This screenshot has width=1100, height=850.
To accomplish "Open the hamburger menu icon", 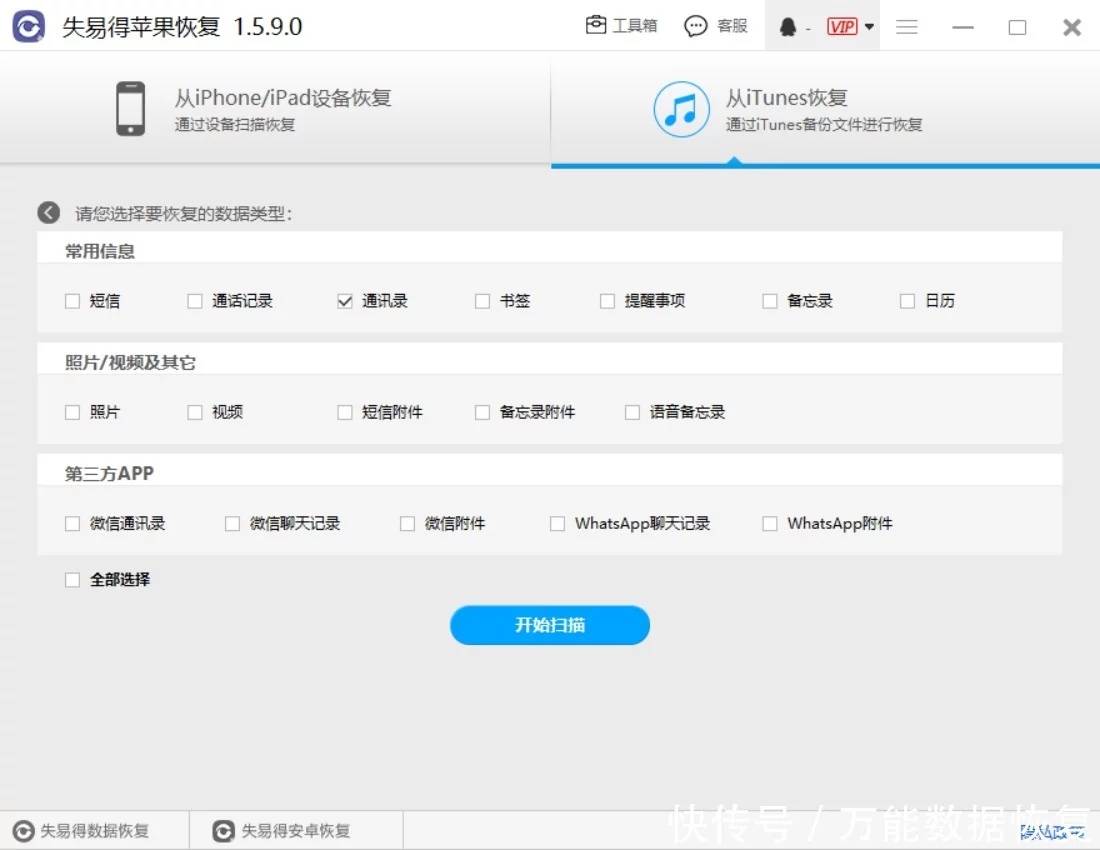I will pyautogui.click(x=907, y=26).
